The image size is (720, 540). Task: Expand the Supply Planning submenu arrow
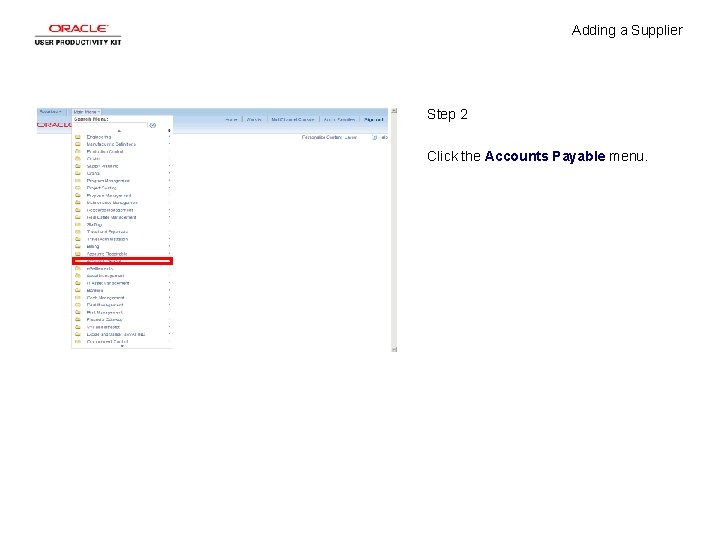(169, 166)
